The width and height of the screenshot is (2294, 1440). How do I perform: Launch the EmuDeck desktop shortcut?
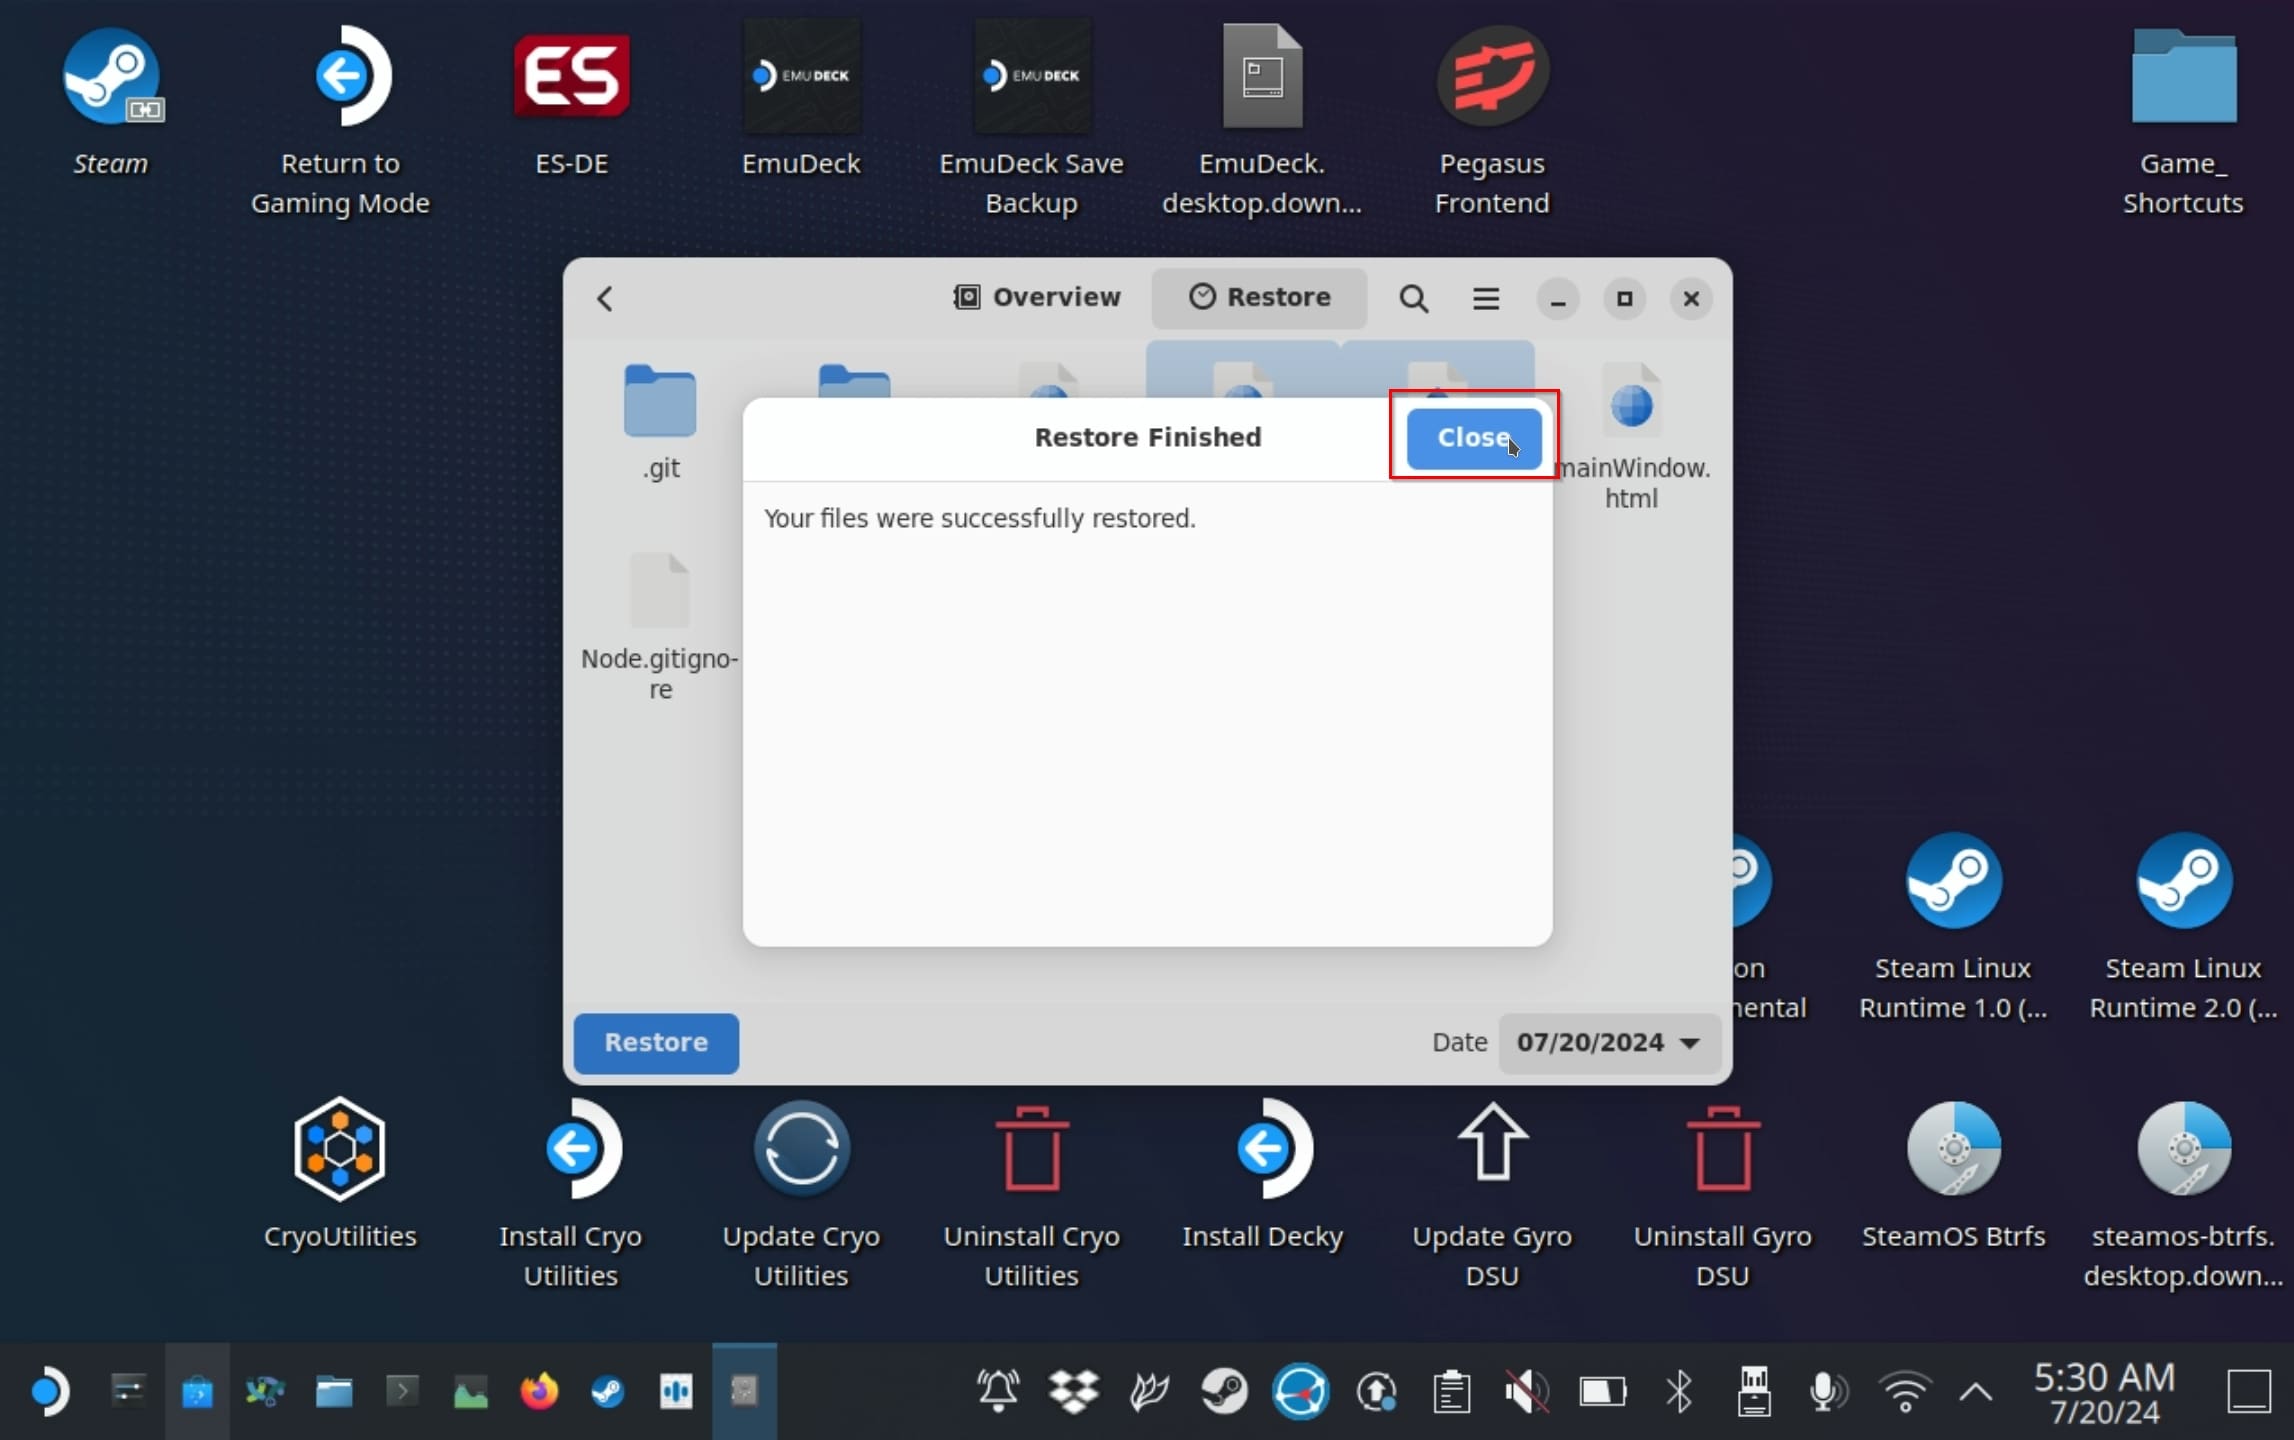pos(801,100)
